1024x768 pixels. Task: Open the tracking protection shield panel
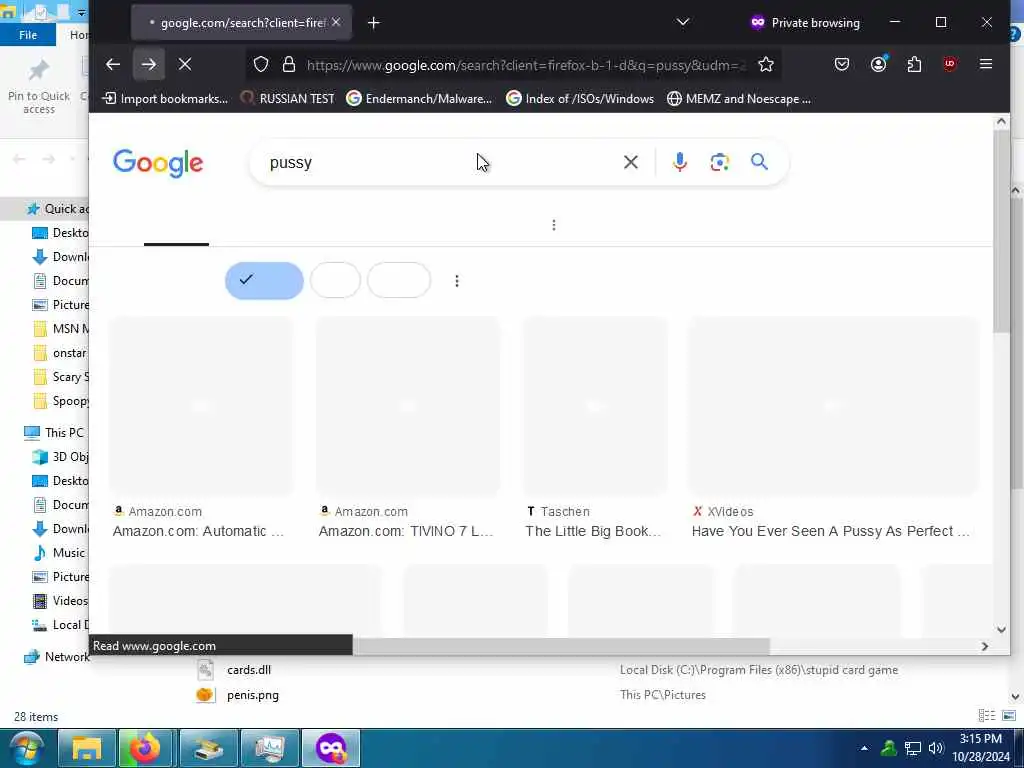click(x=261, y=64)
